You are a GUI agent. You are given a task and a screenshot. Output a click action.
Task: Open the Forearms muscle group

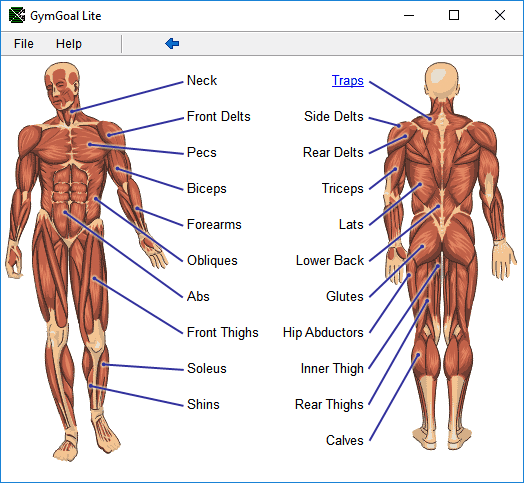click(x=214, y=224)
